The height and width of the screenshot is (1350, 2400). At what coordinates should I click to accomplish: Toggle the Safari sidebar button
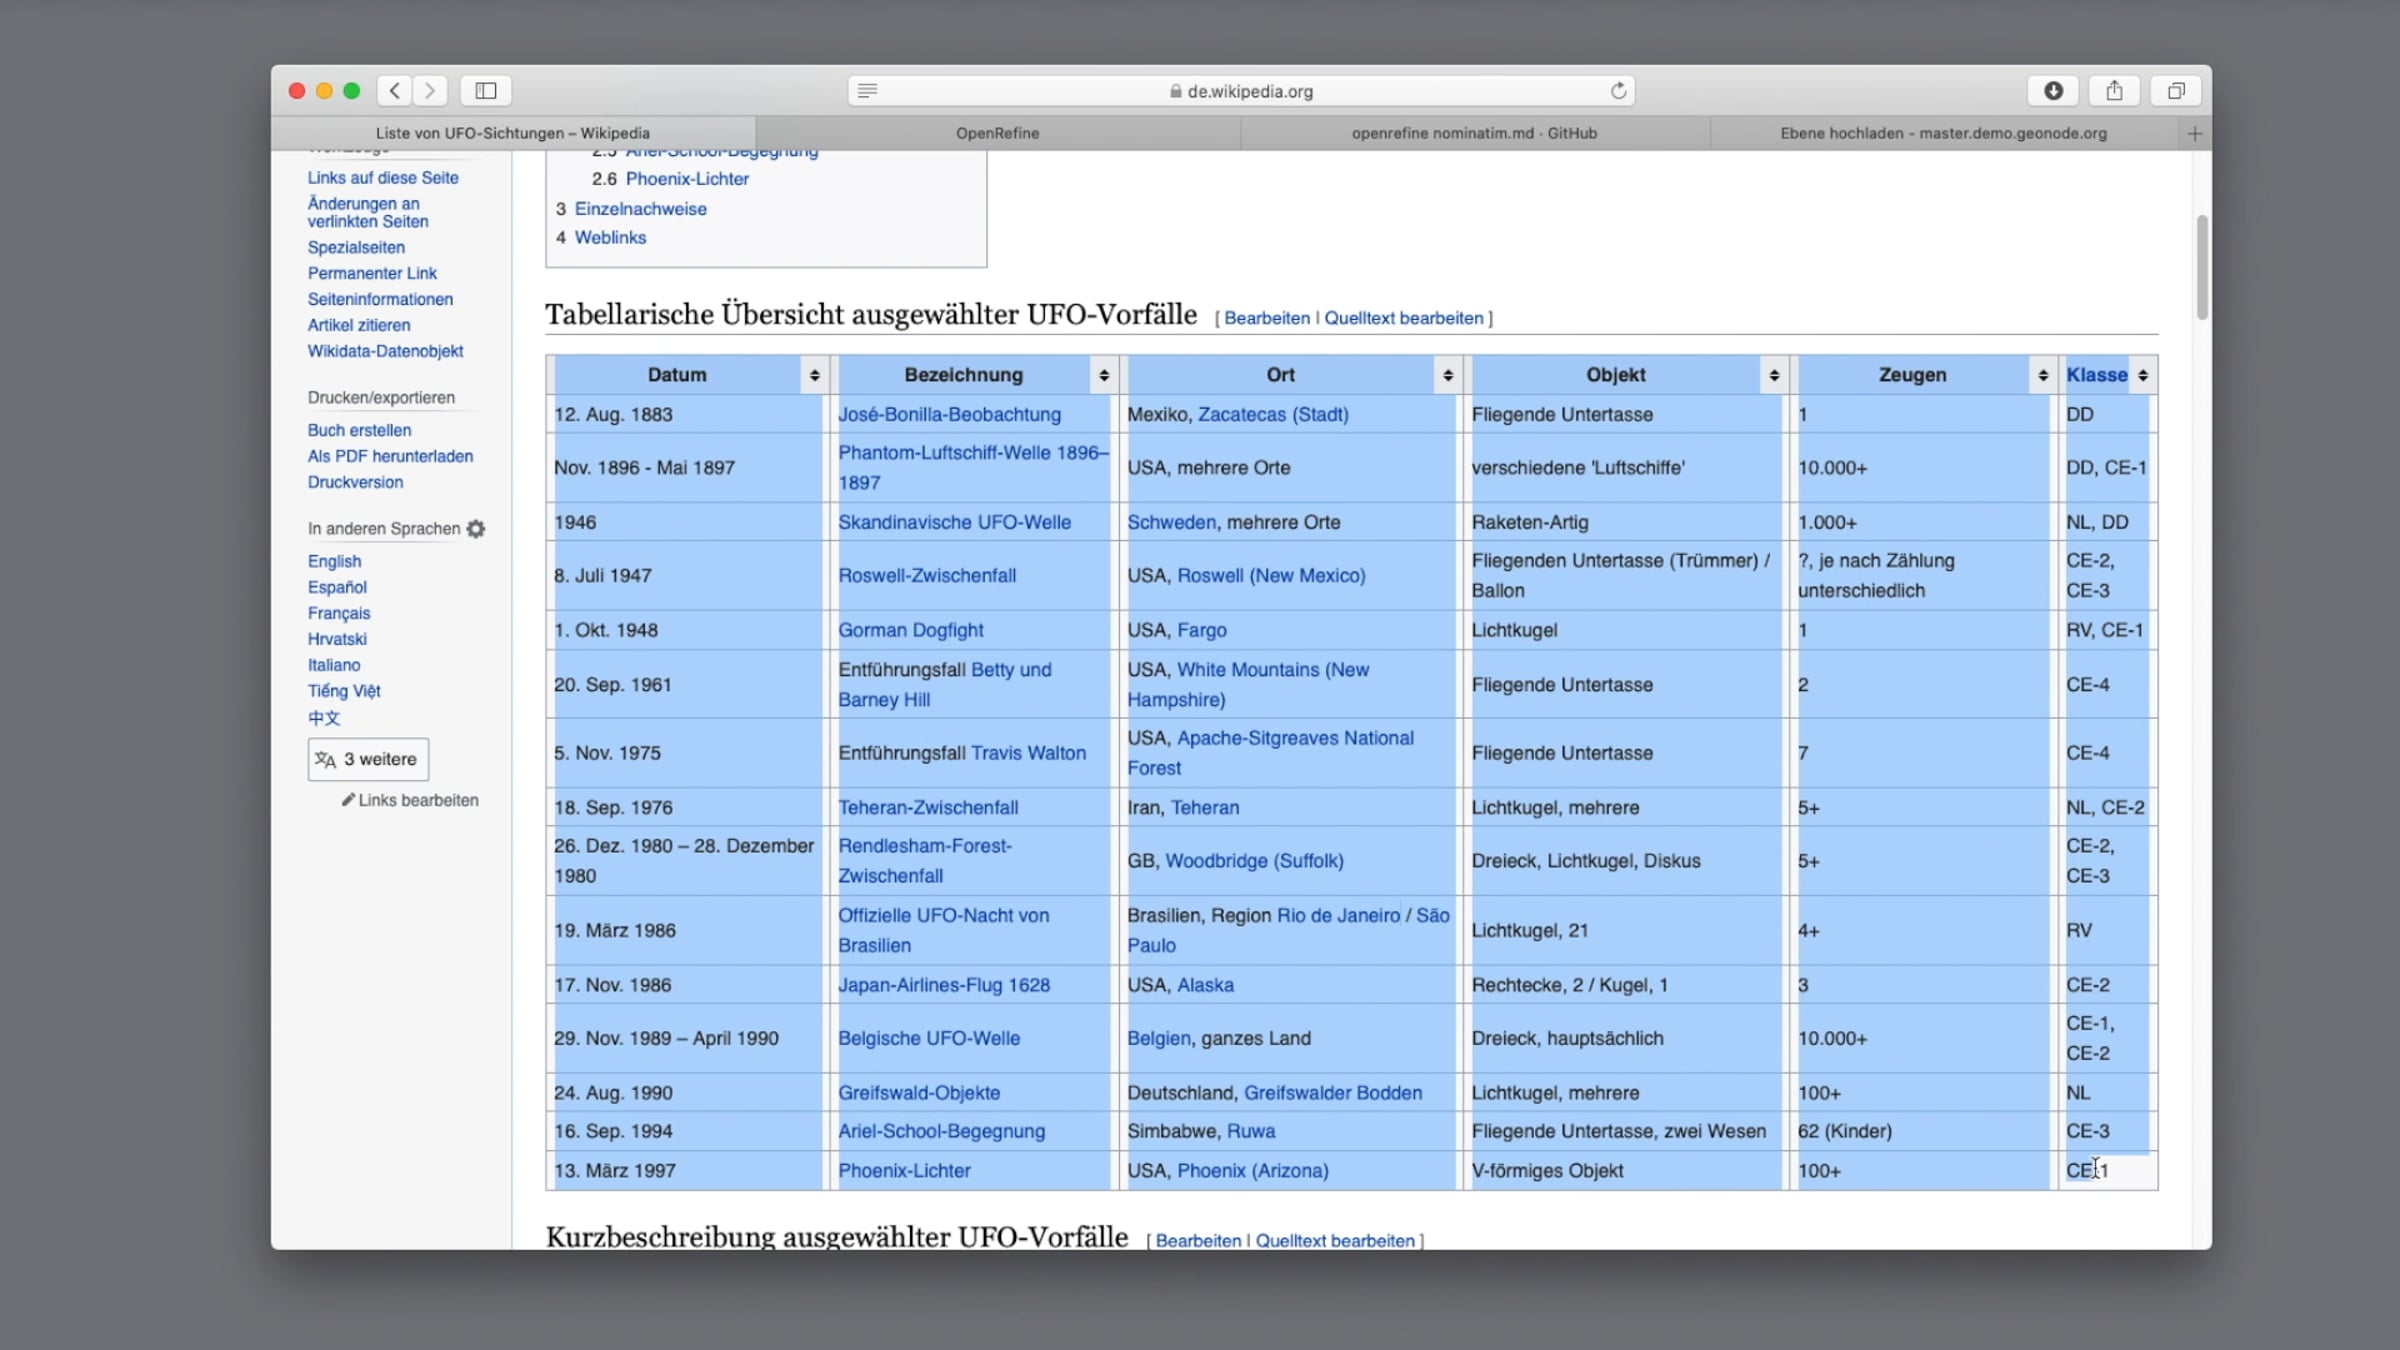click(x=486, y=91)
